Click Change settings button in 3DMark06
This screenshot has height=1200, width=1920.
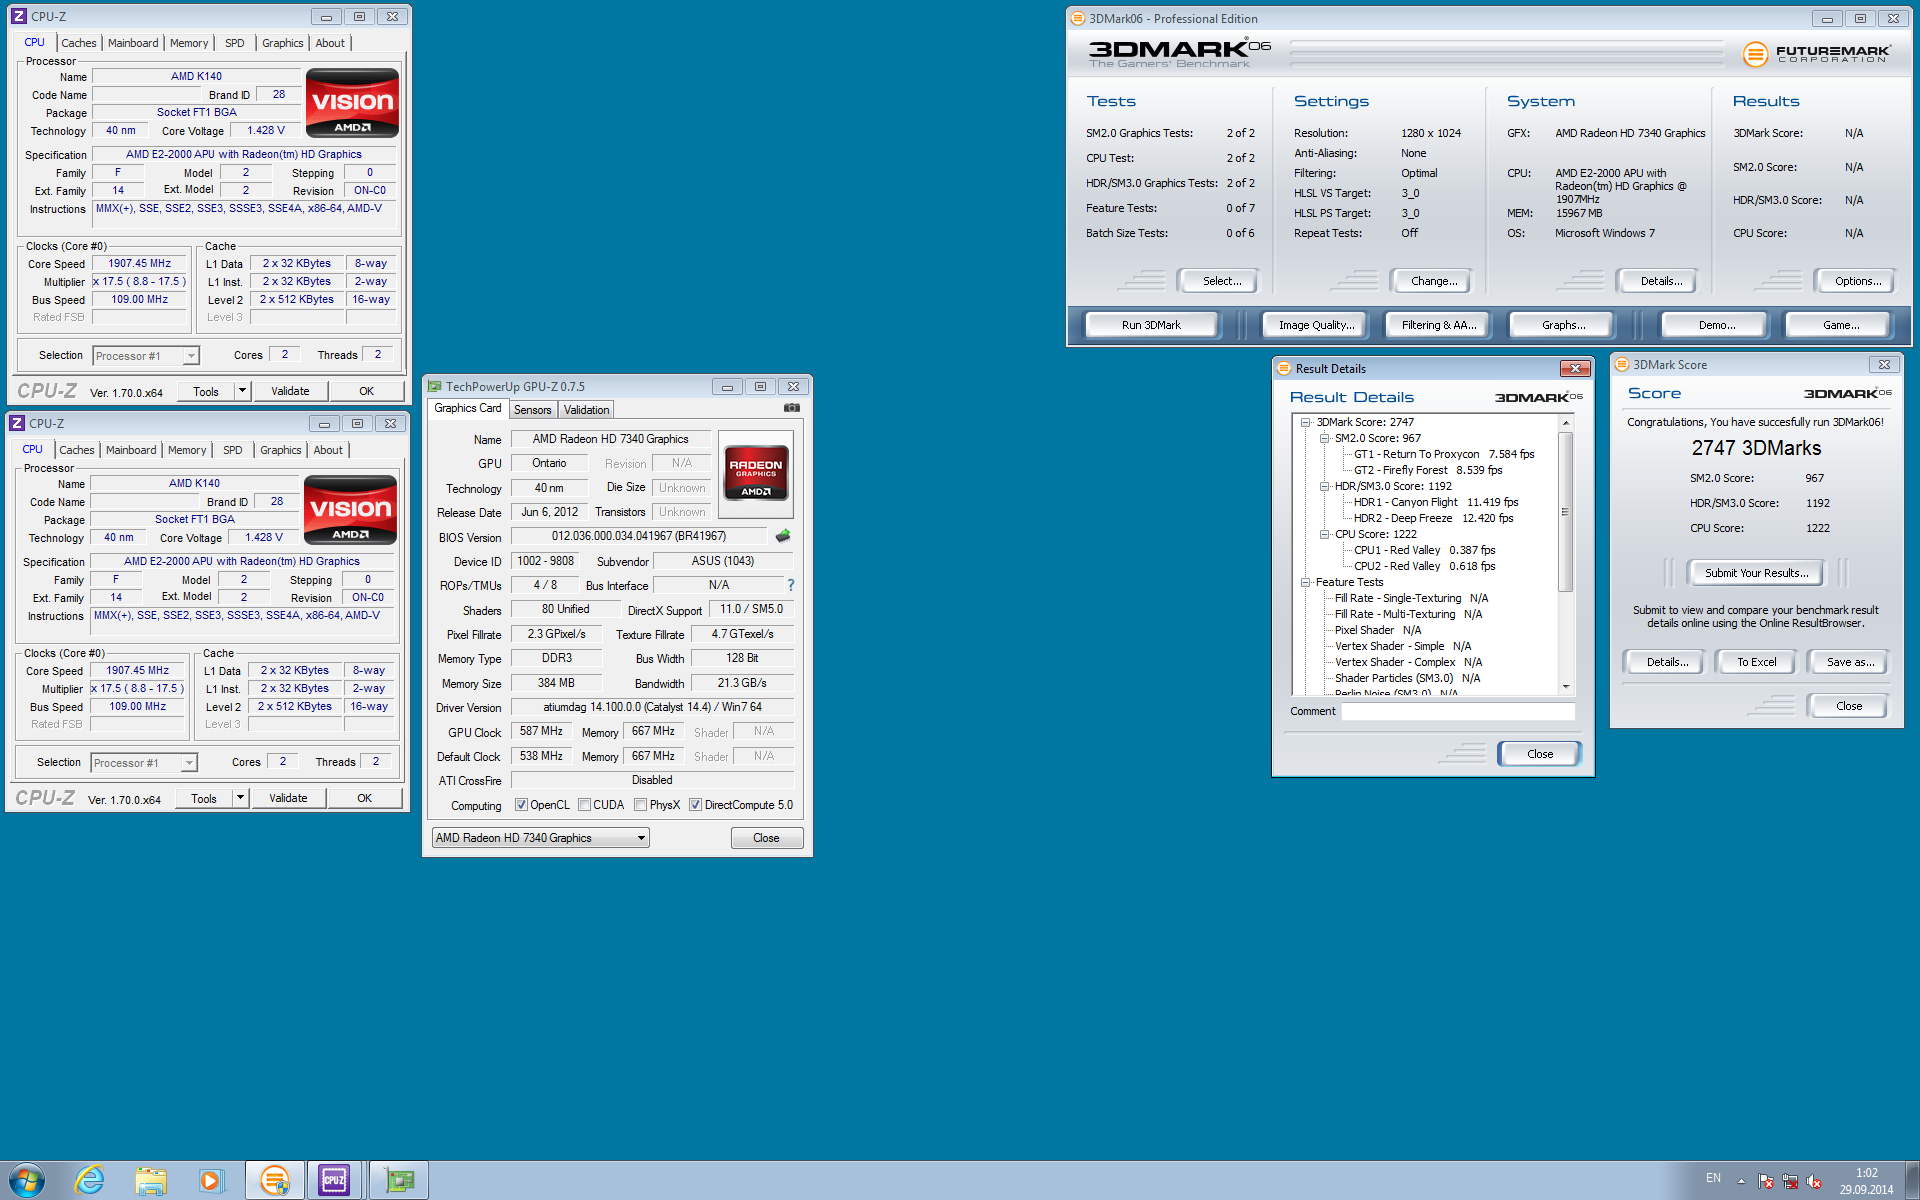pyautogui.click(x=1434, y=281)
